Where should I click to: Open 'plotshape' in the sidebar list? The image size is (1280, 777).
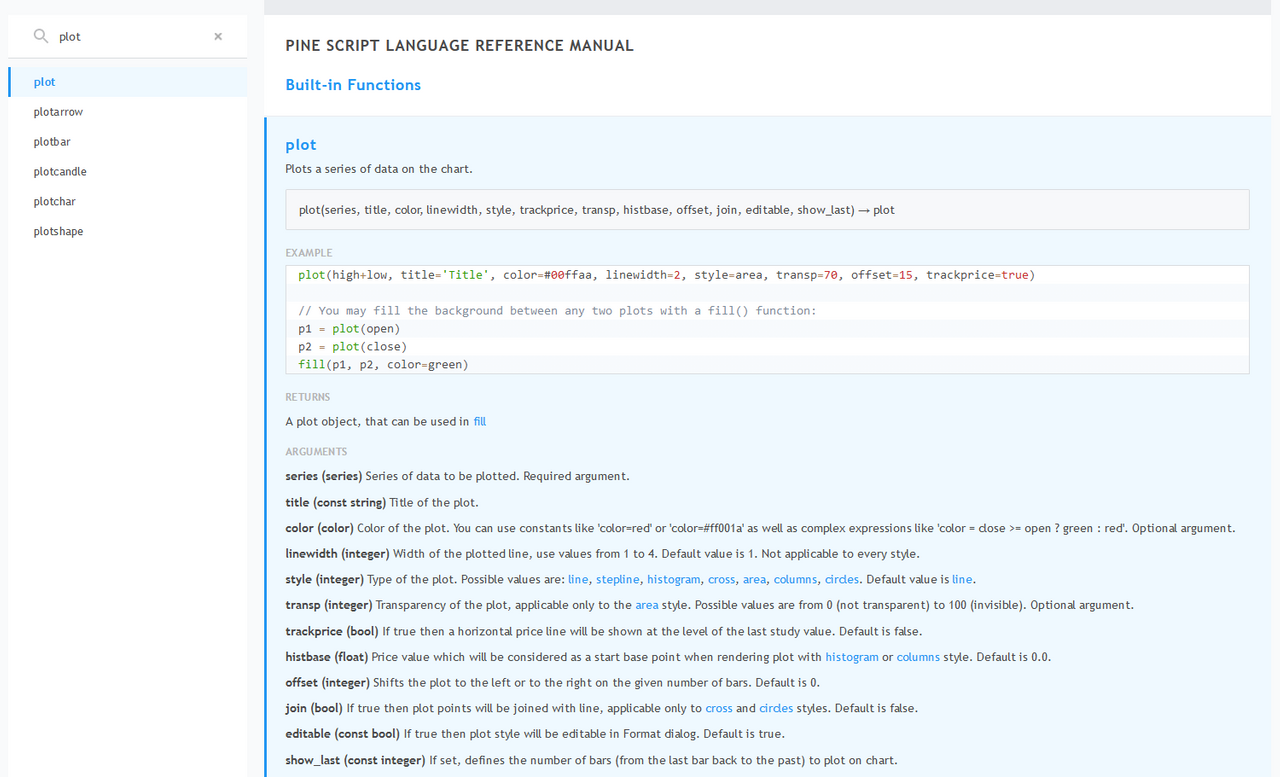click(128, 232)
